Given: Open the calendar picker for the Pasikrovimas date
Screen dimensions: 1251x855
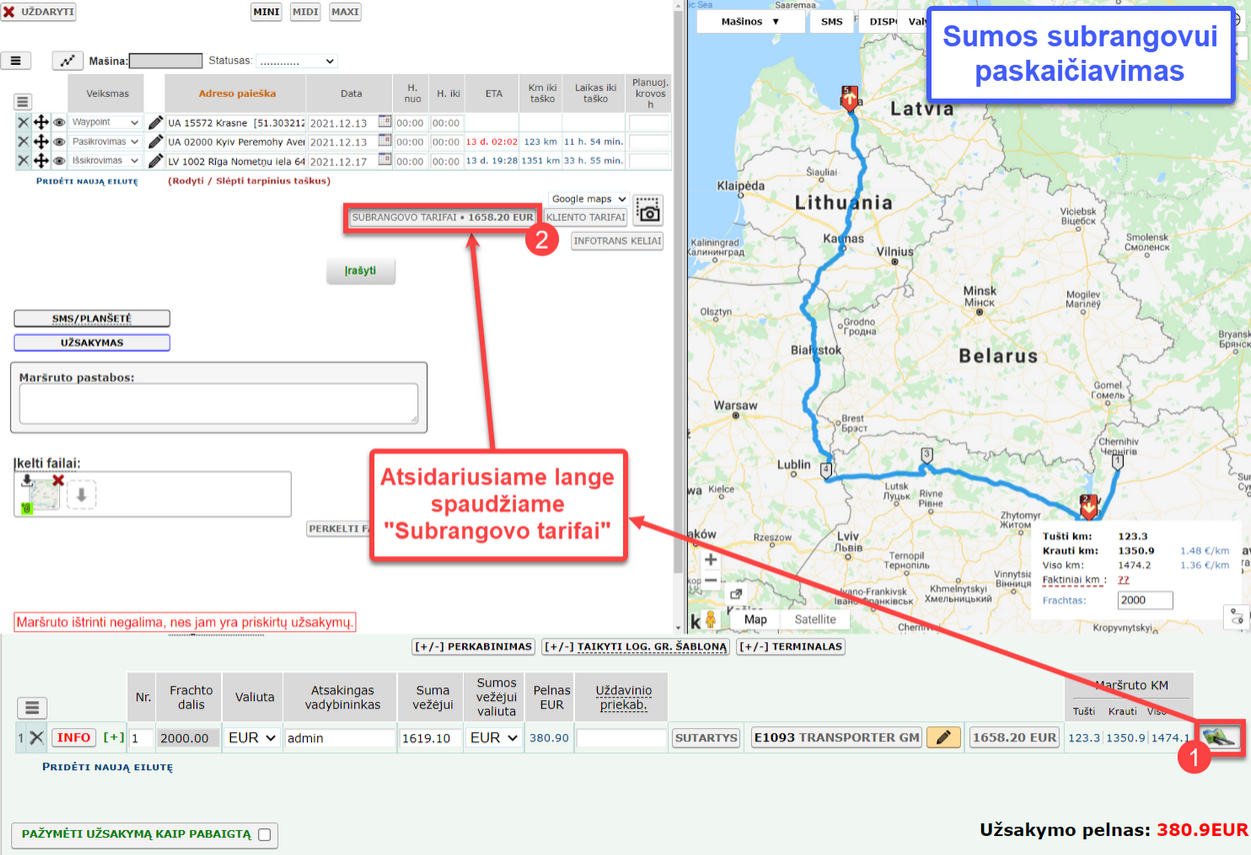Looking at the screenshot, I should click(x=385, y=141).
